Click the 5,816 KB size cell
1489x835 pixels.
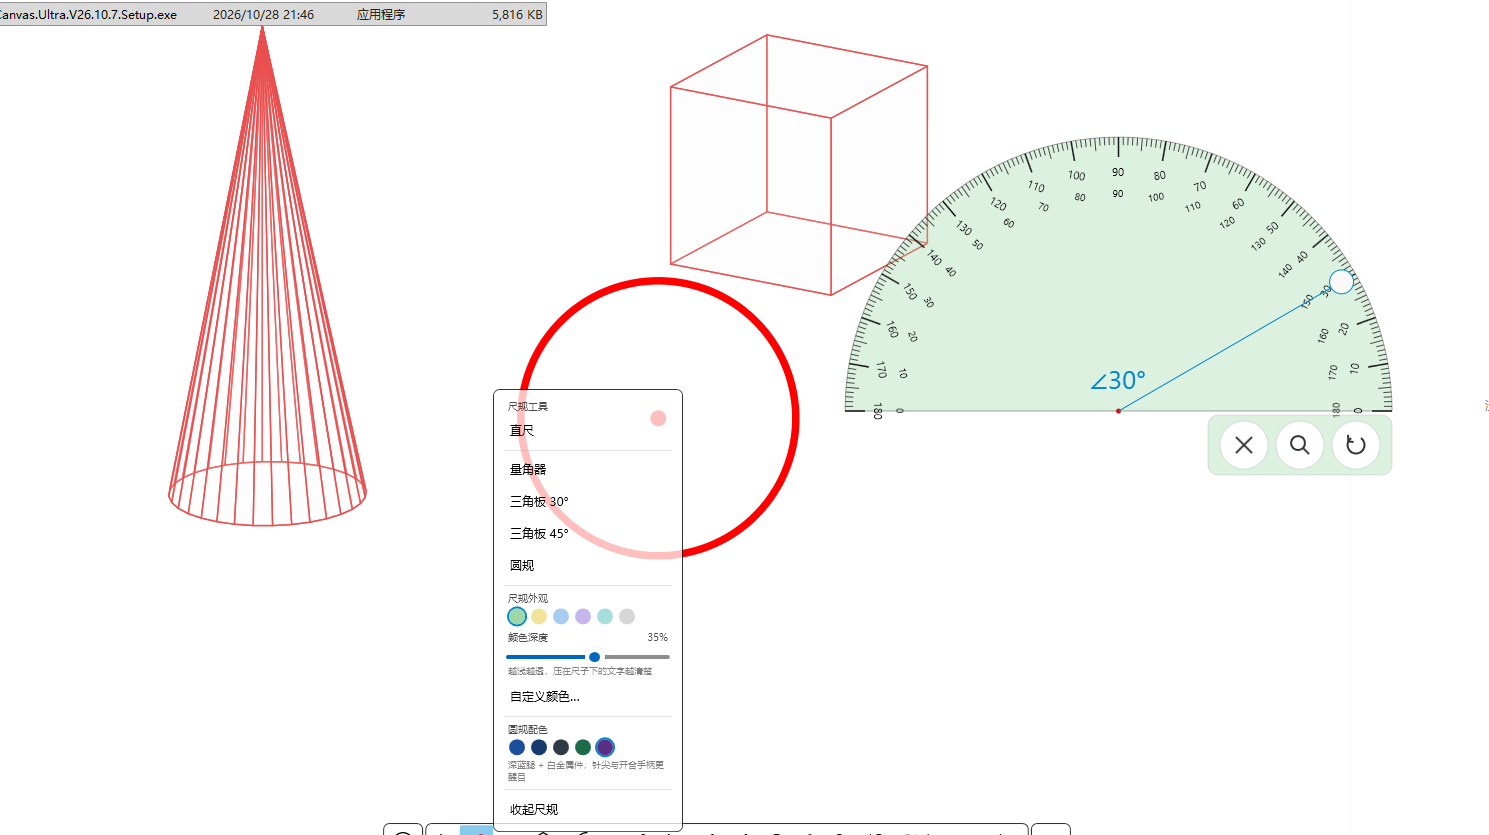click(517, 15)
